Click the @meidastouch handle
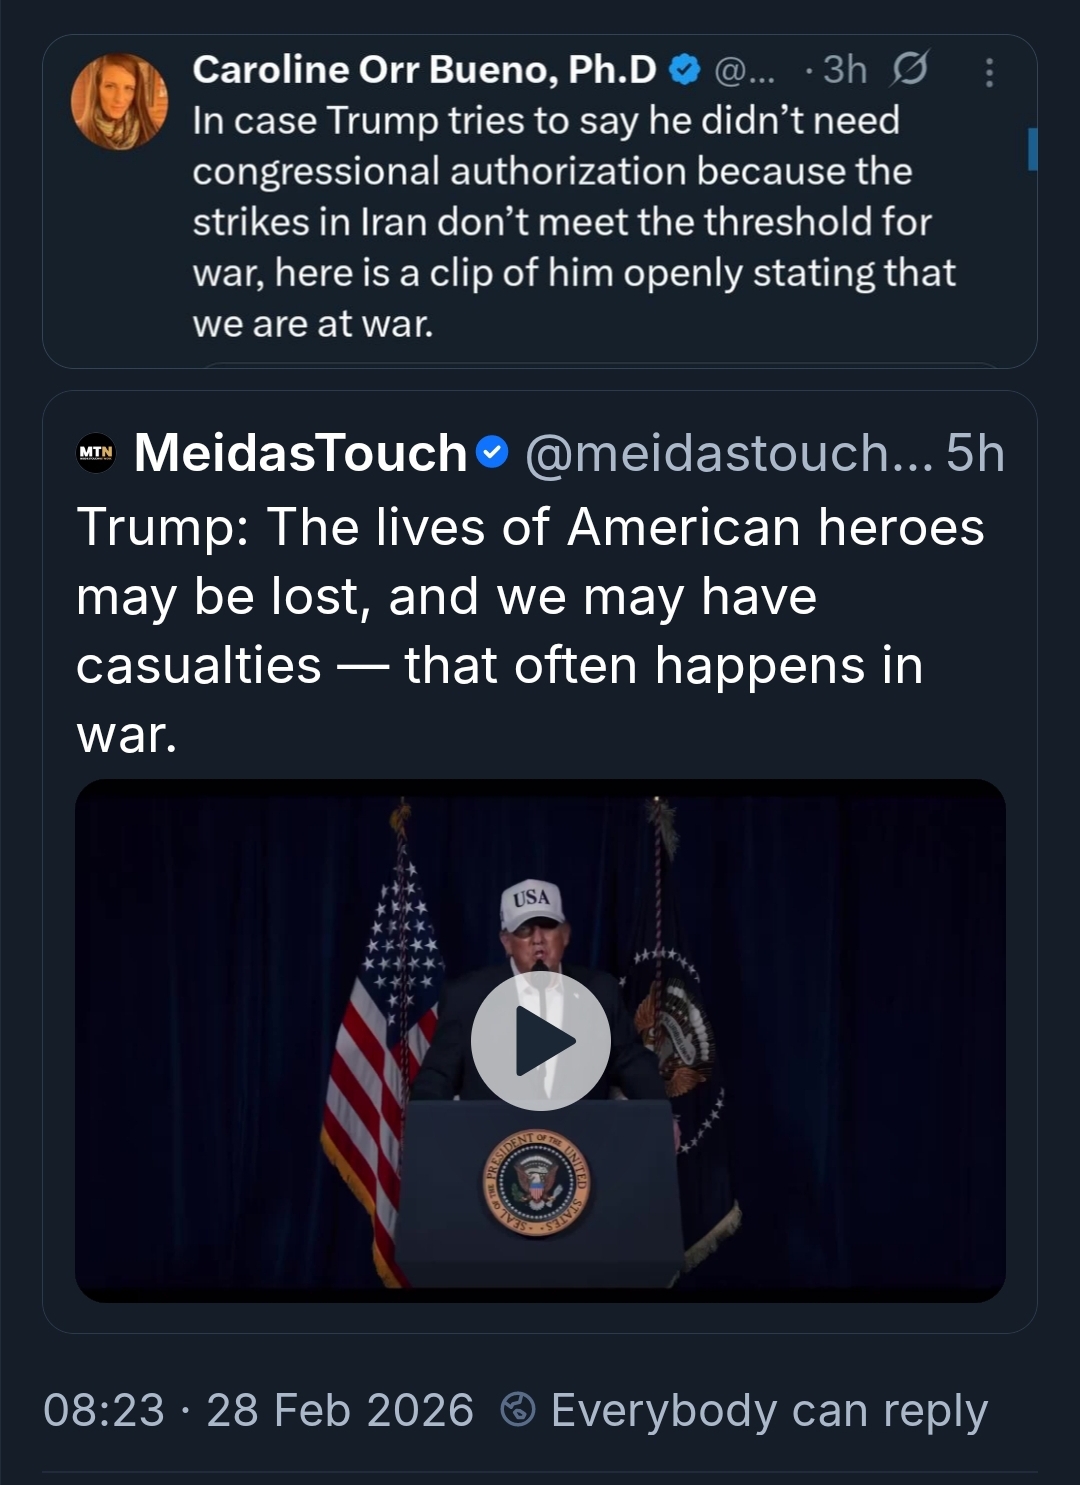 click(x=728, y=453)
